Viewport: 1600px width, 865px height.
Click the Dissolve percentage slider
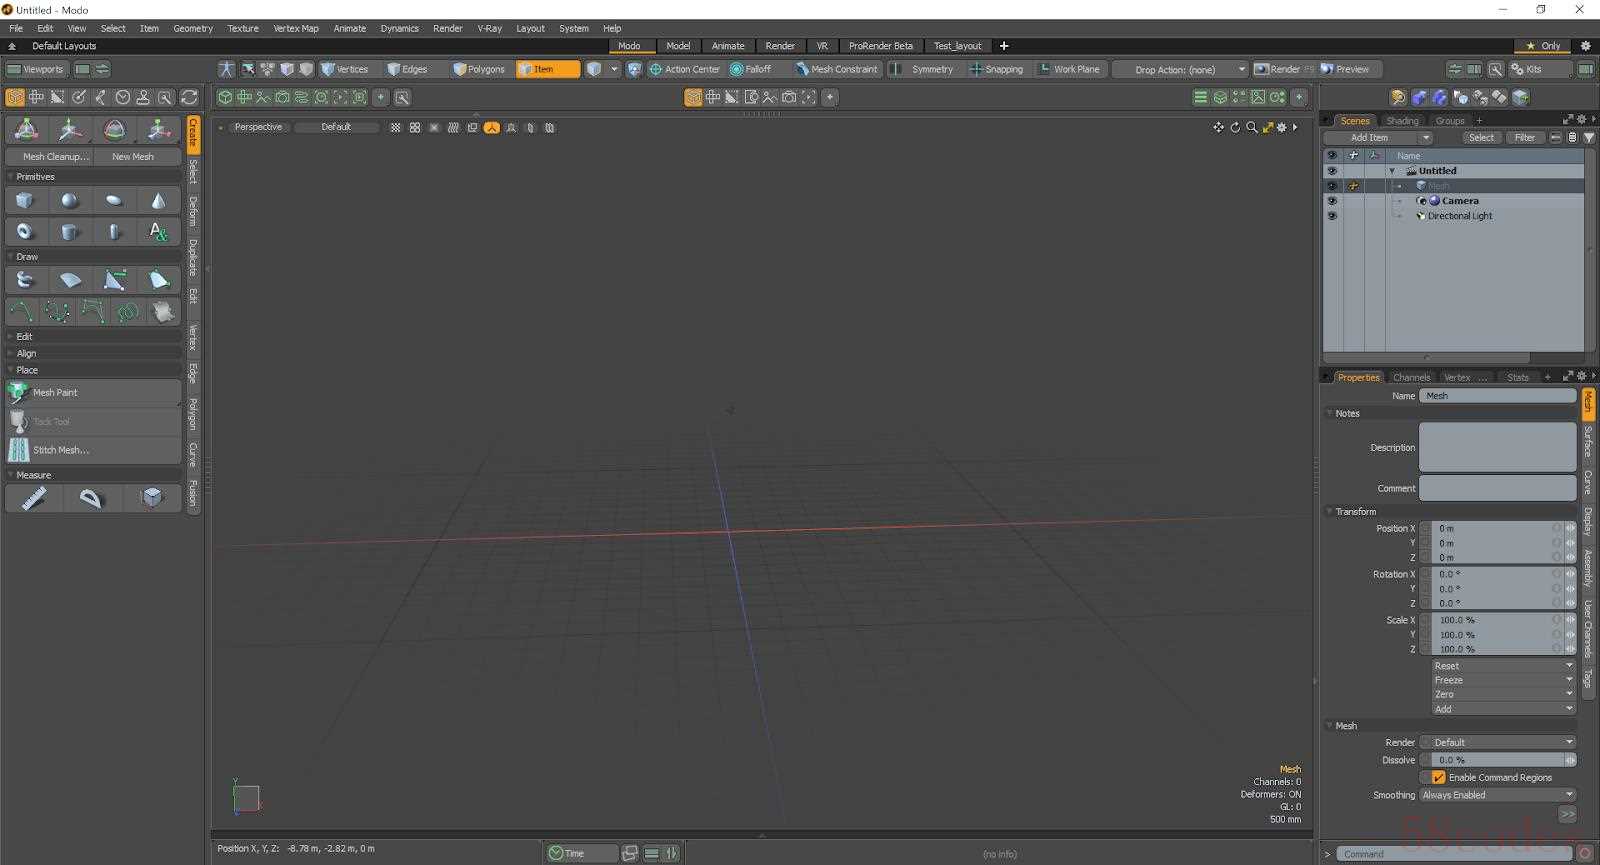point(1495,760)
